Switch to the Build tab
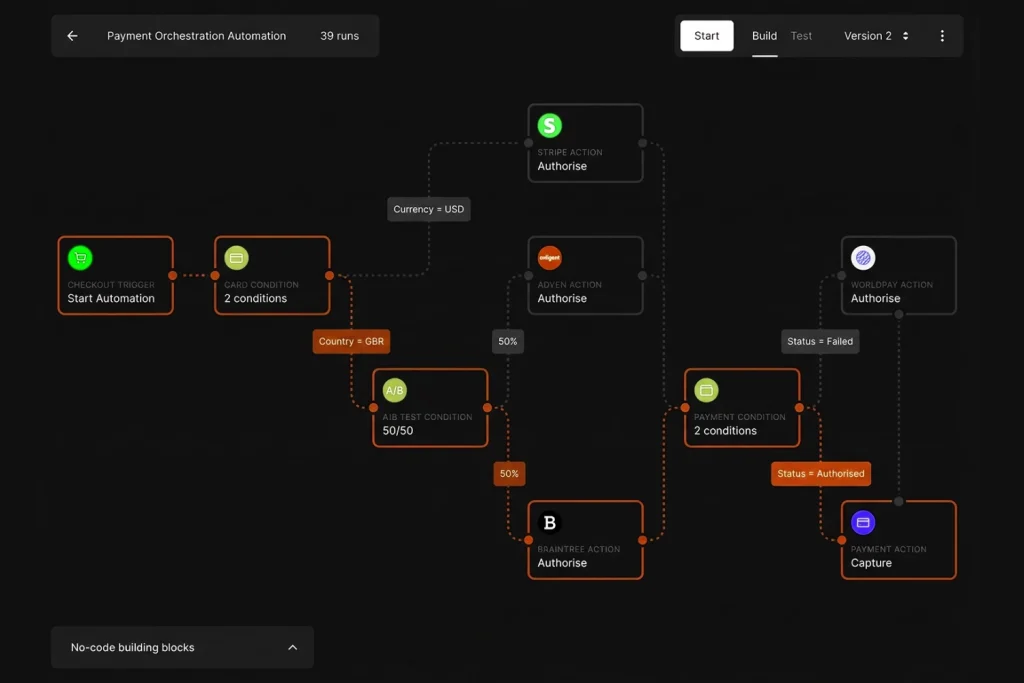 point(764,36)
